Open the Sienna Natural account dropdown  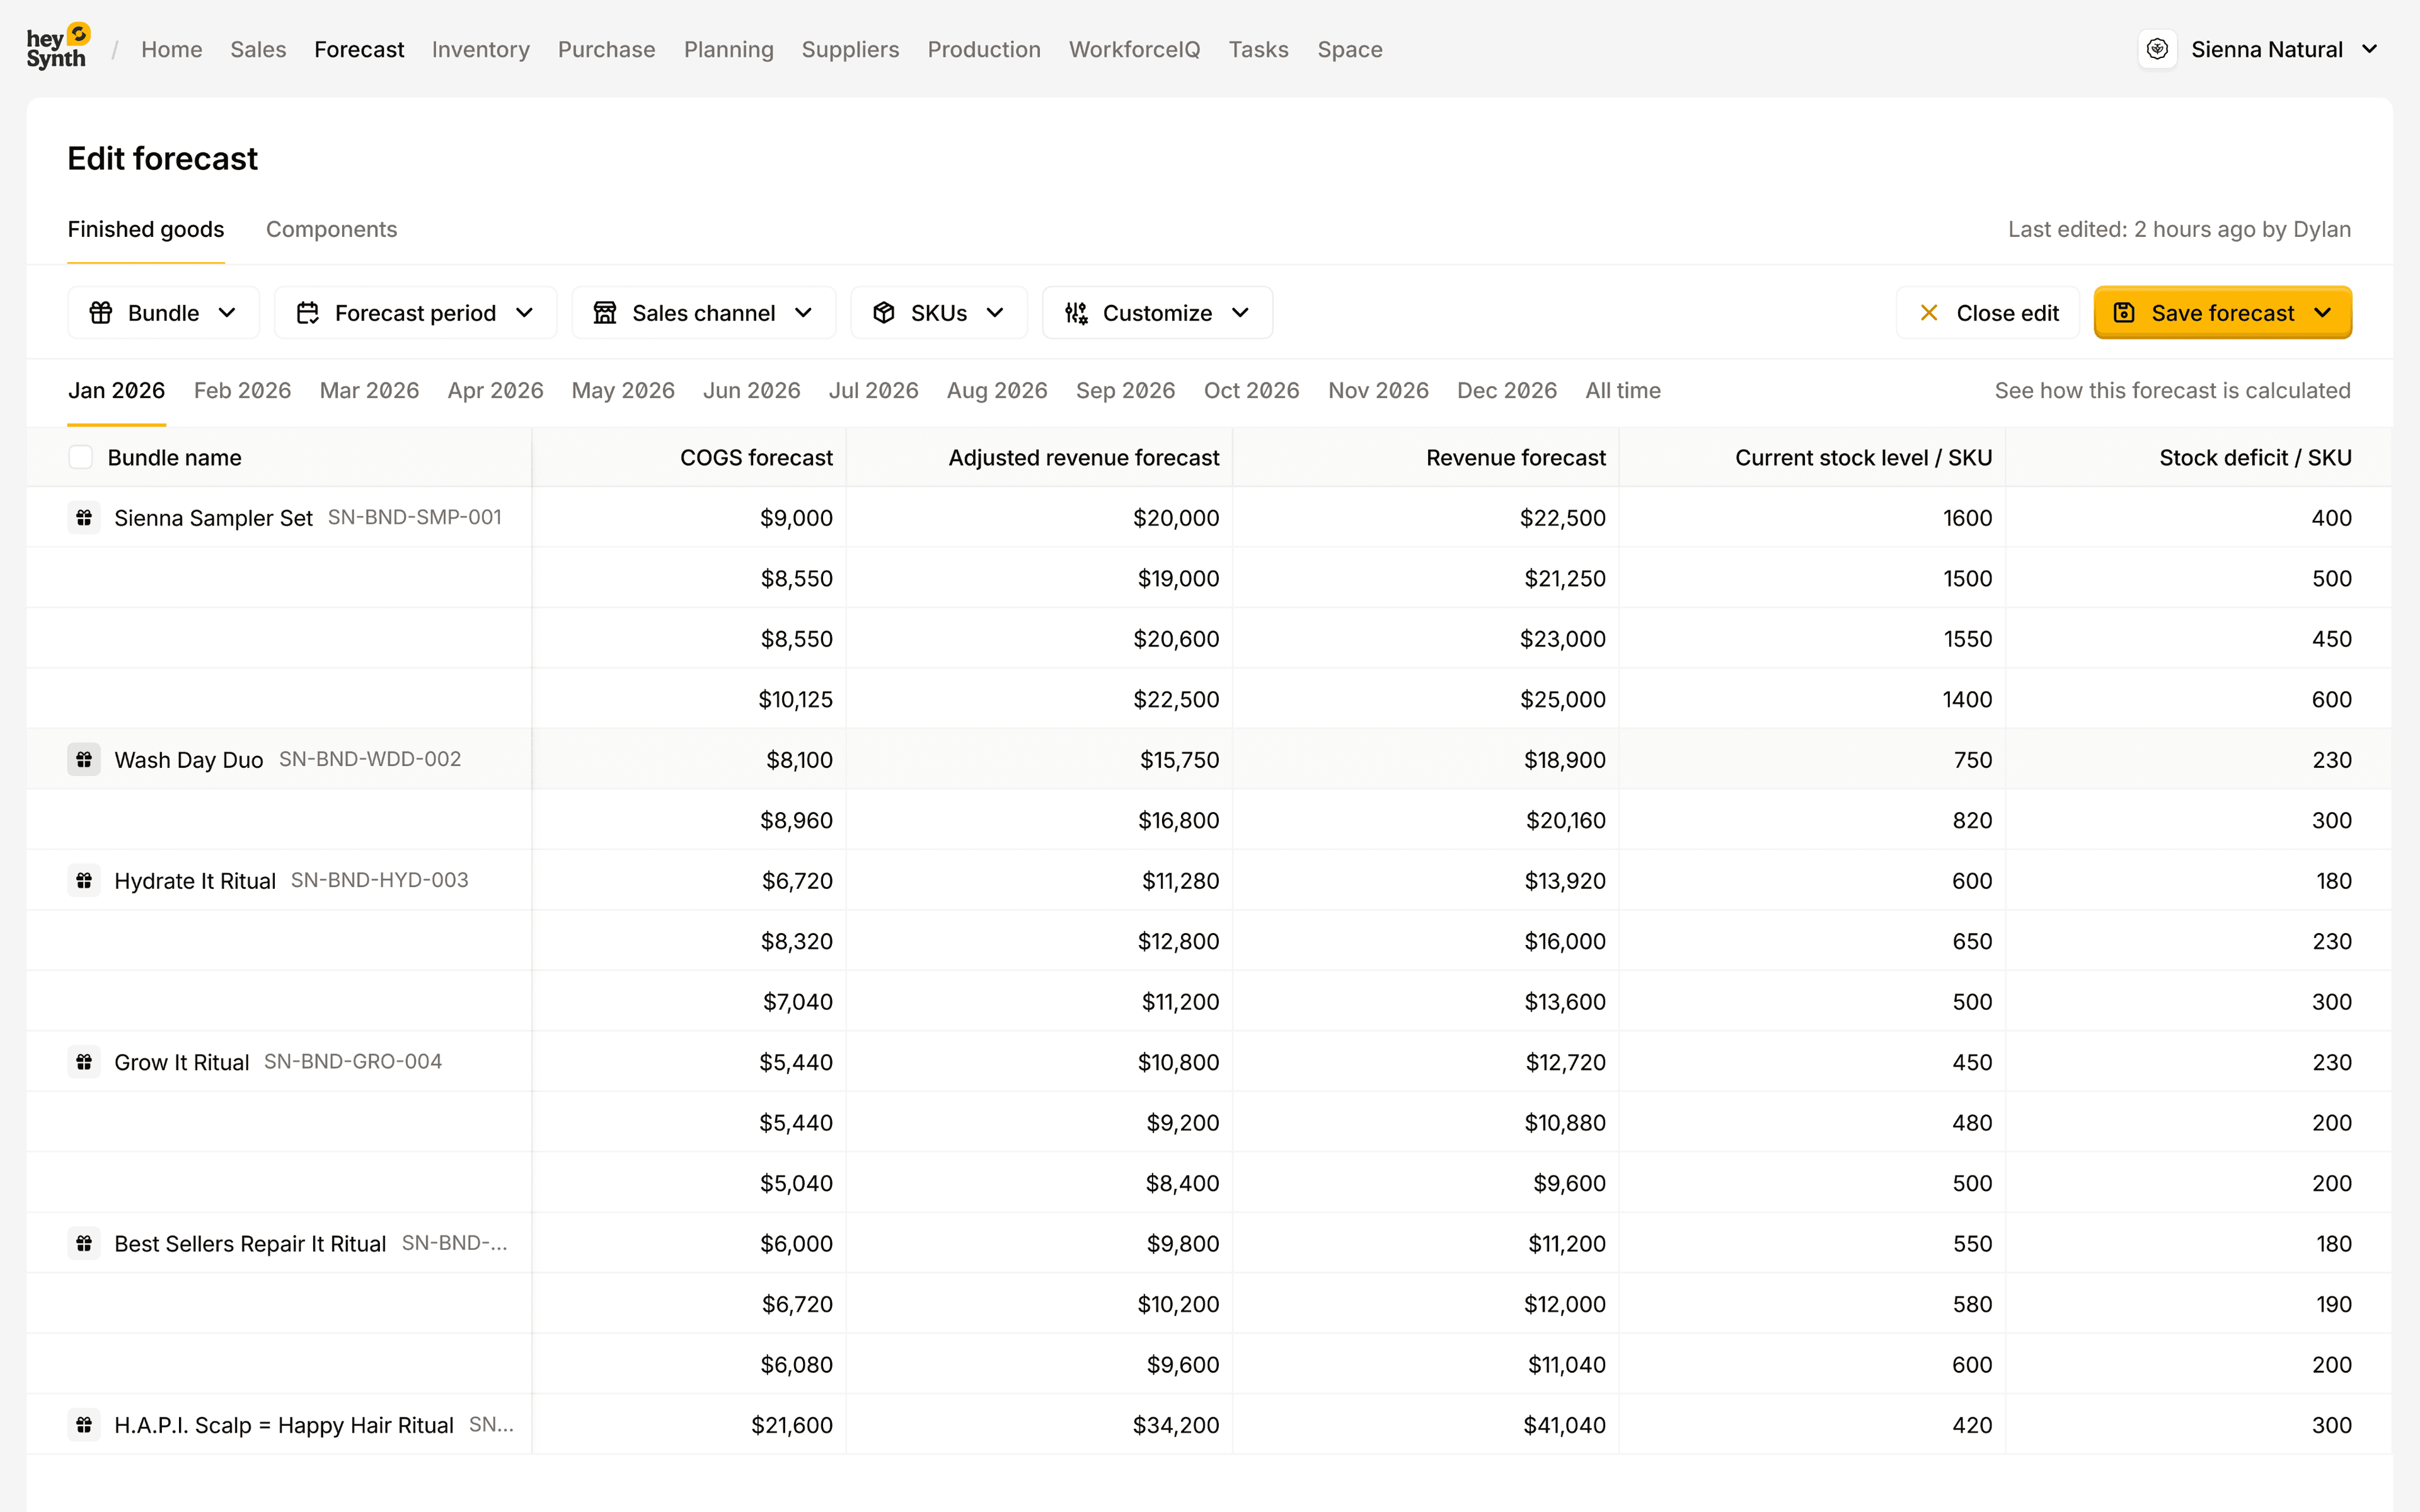2372,48
